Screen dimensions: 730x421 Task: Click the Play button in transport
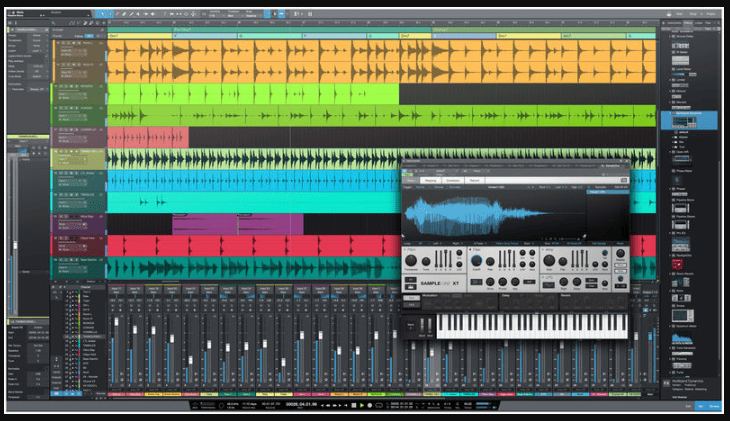click(x=362, y=405)
